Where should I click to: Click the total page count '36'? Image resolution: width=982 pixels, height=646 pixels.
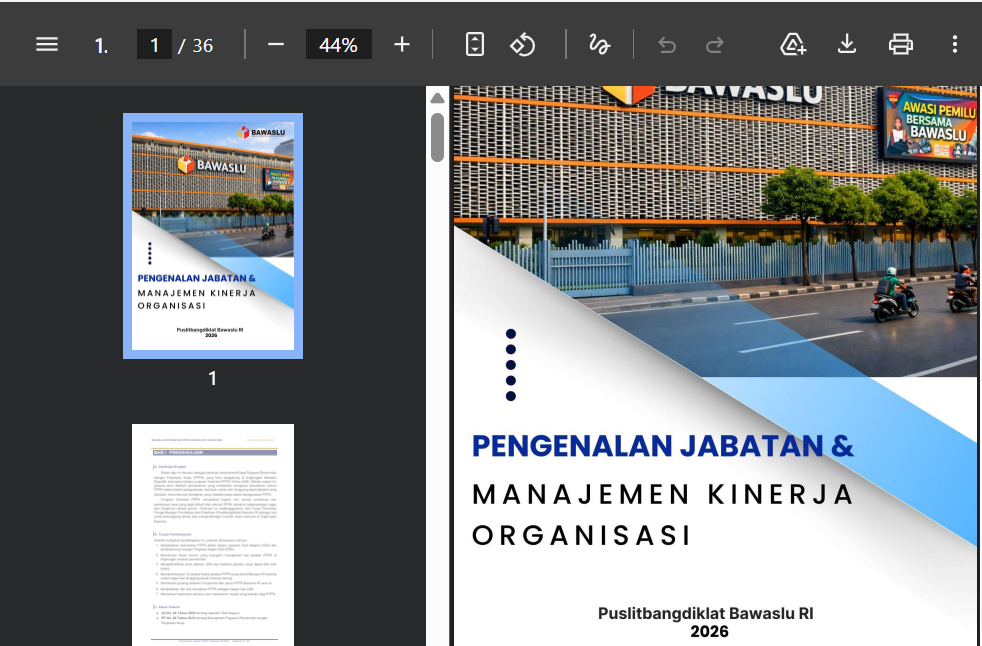click(202, 45)
